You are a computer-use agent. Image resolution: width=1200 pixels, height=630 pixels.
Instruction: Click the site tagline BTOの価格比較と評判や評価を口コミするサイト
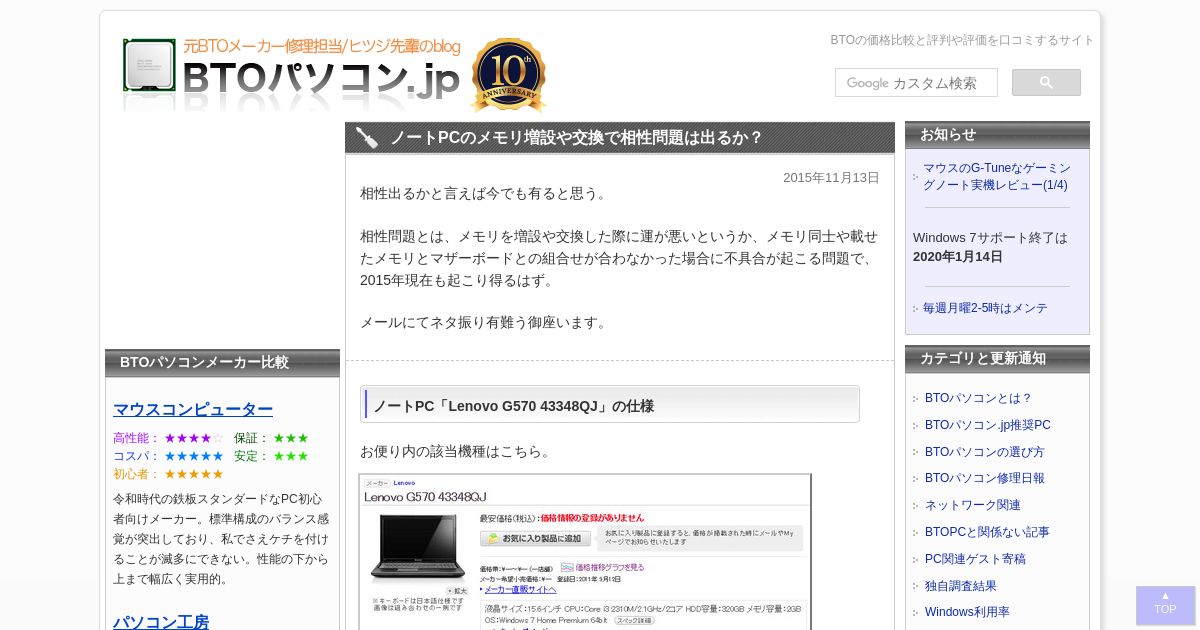click(962, 40)
